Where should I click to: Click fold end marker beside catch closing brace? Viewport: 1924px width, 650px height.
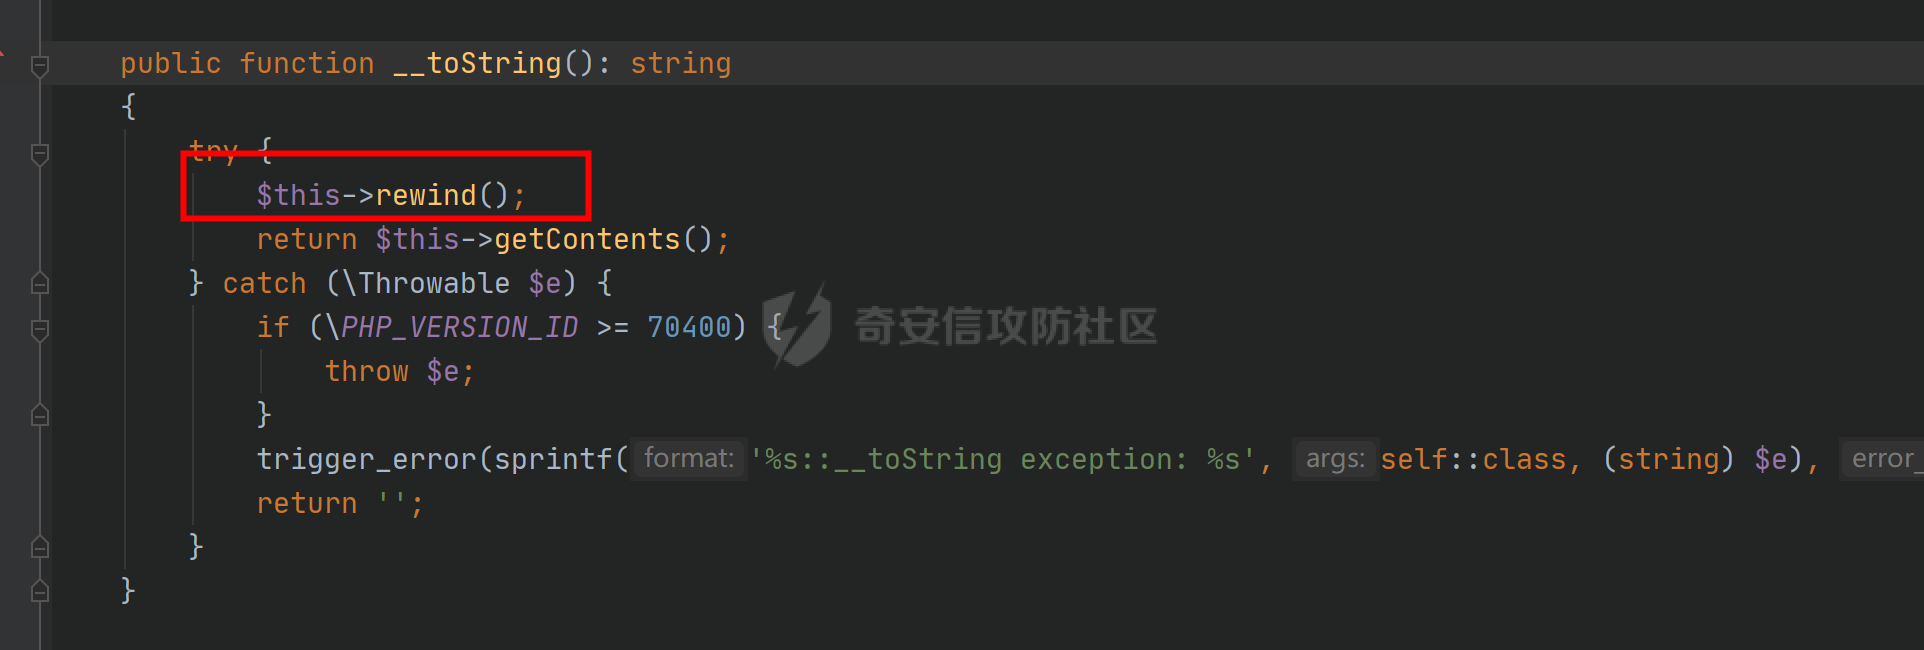(x=40, y=547)
